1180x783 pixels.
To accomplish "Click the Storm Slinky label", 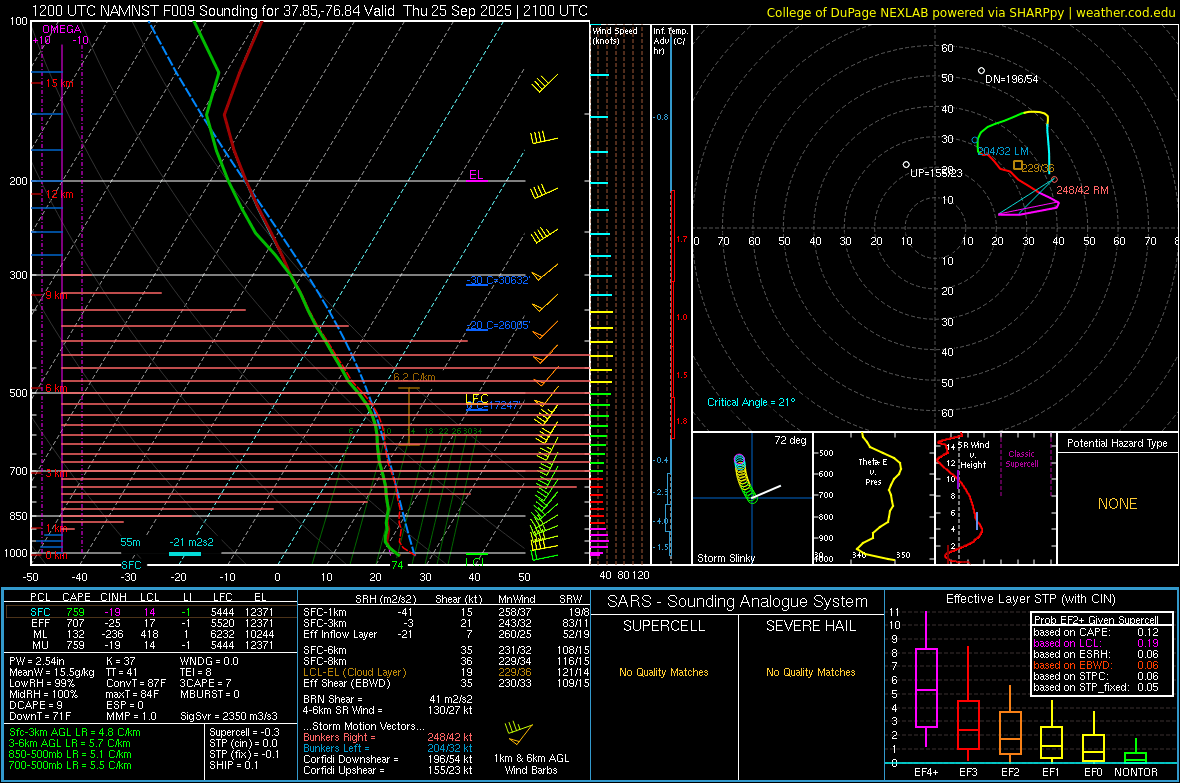I will point(725,558).
